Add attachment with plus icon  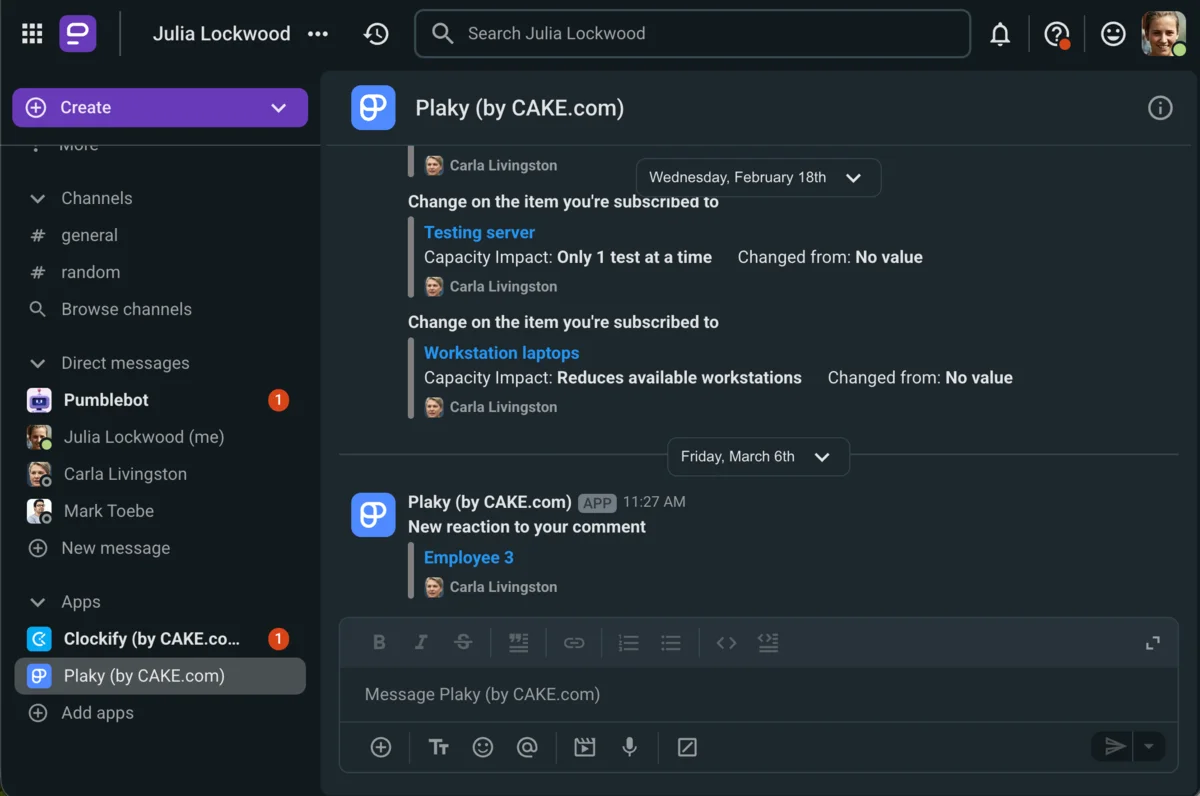(381, 747)
